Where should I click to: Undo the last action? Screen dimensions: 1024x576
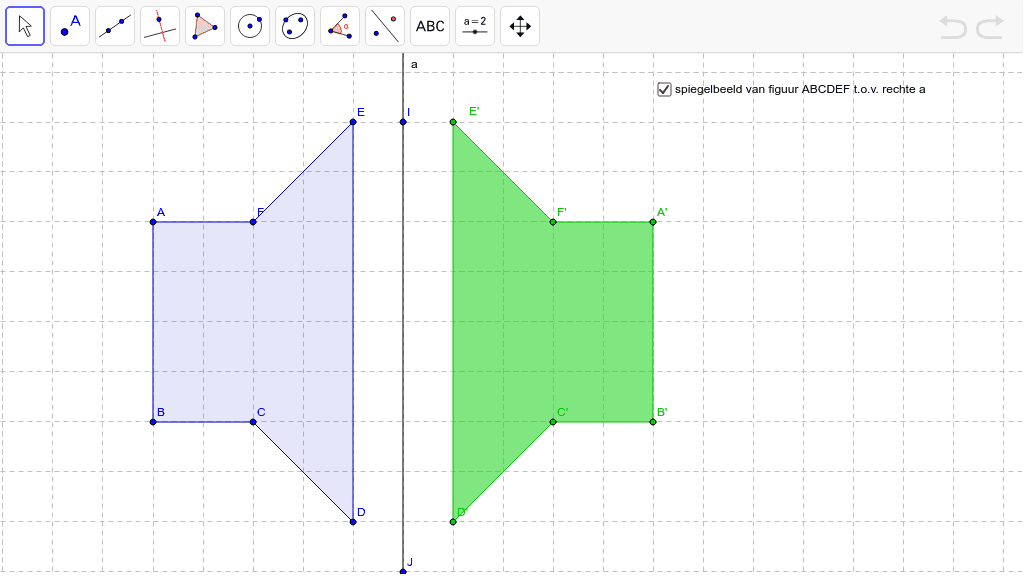pos(953,27)
